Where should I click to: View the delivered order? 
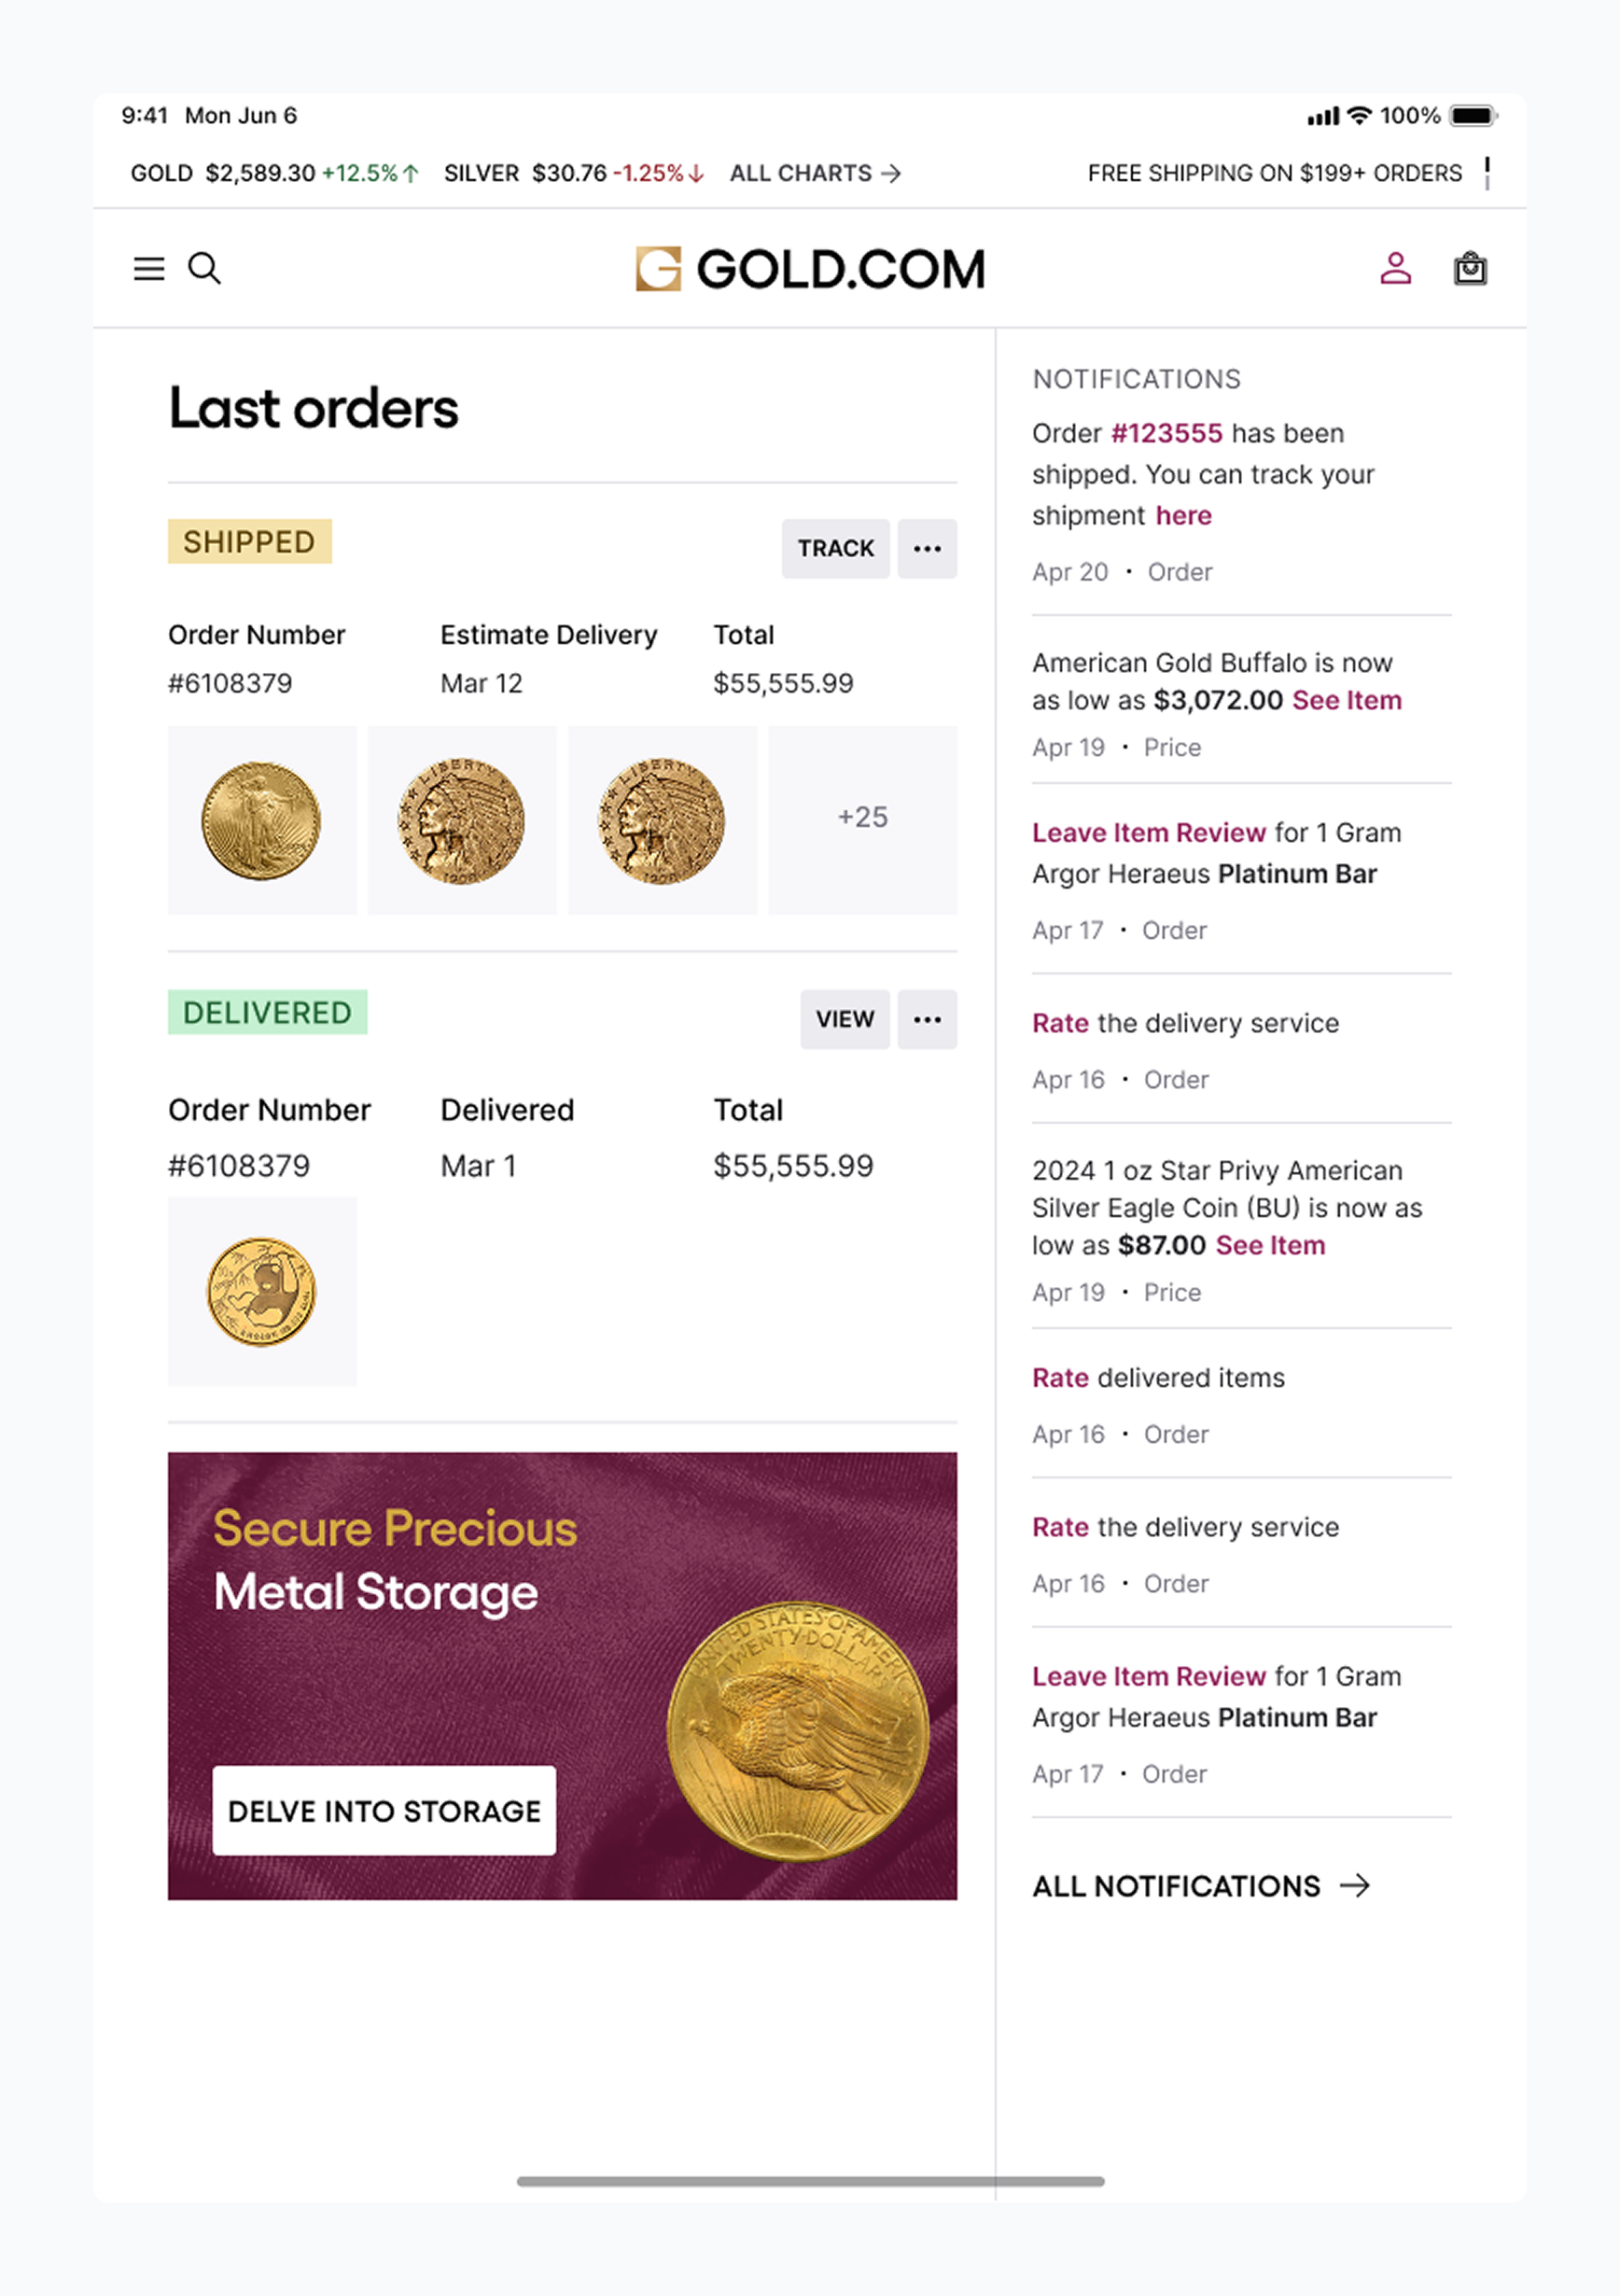tap(844, 1019)
